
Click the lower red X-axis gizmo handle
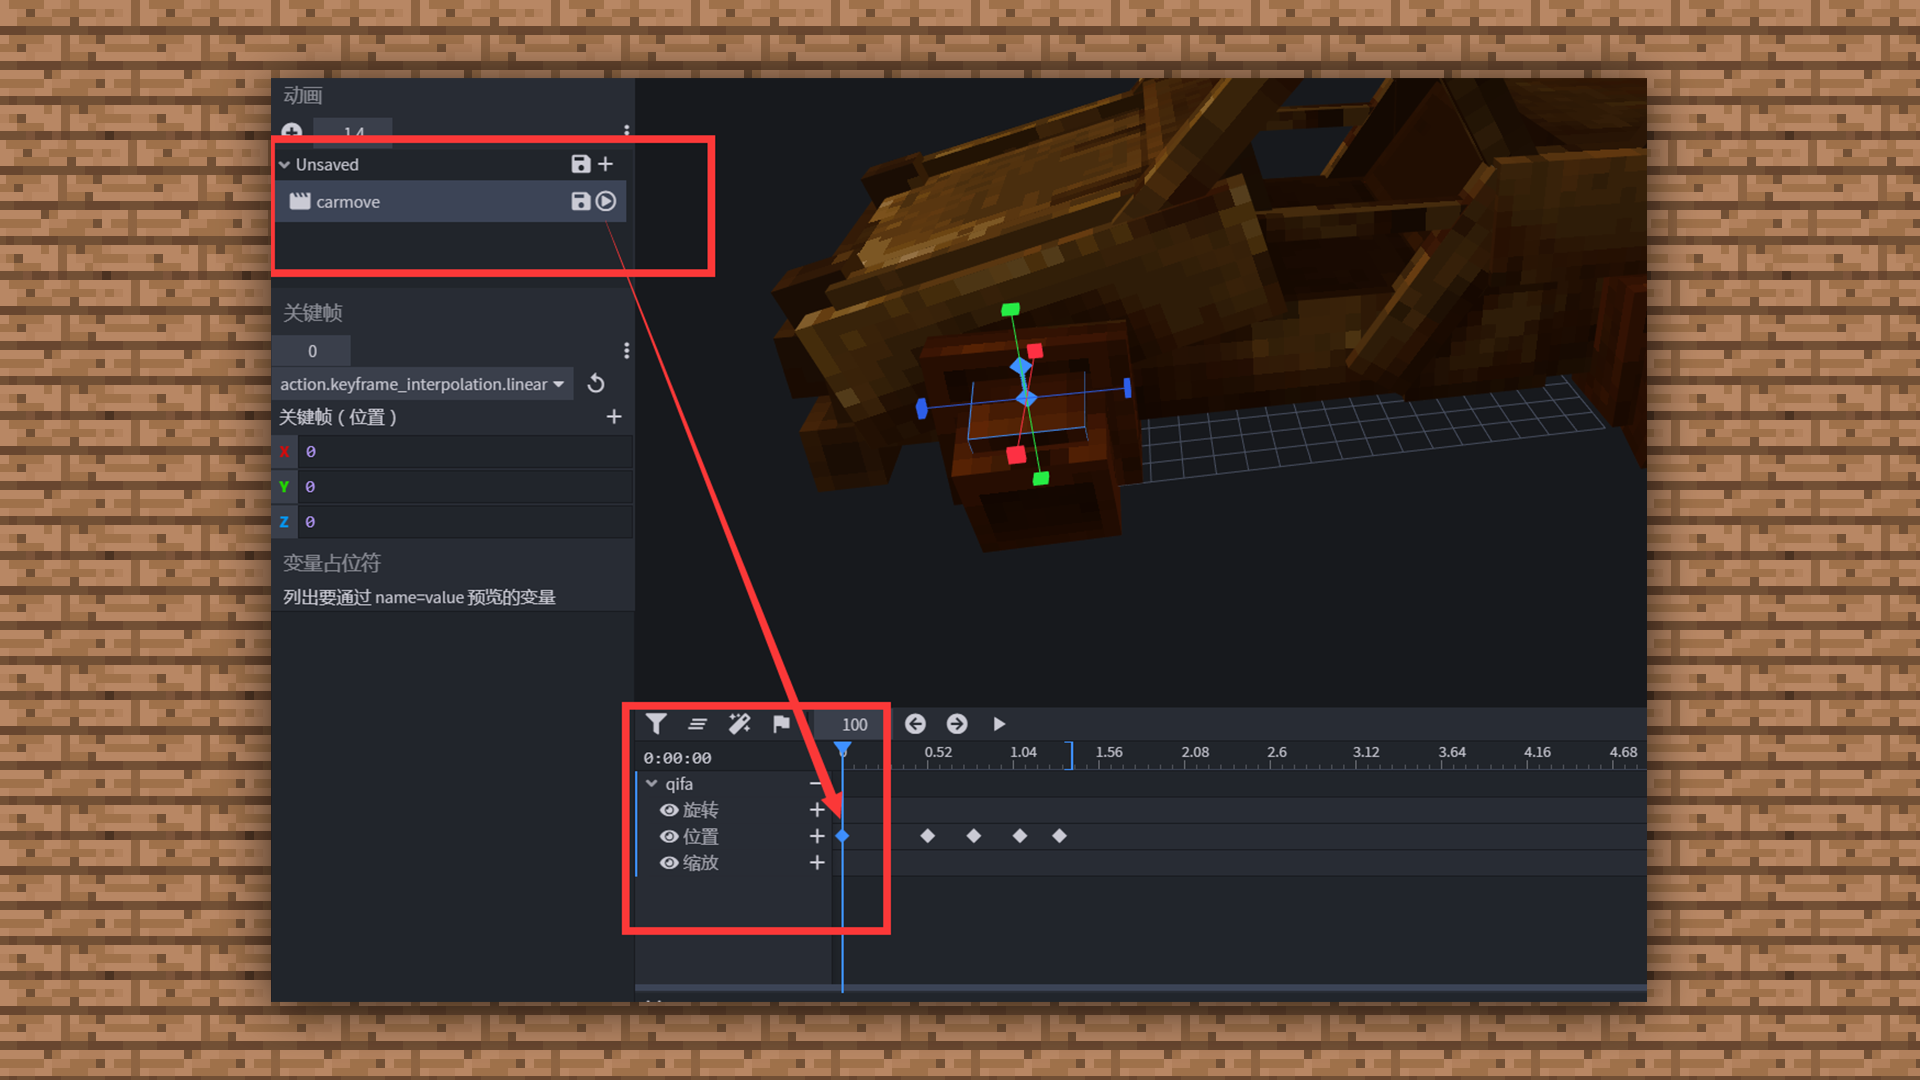click(1016, 455)
